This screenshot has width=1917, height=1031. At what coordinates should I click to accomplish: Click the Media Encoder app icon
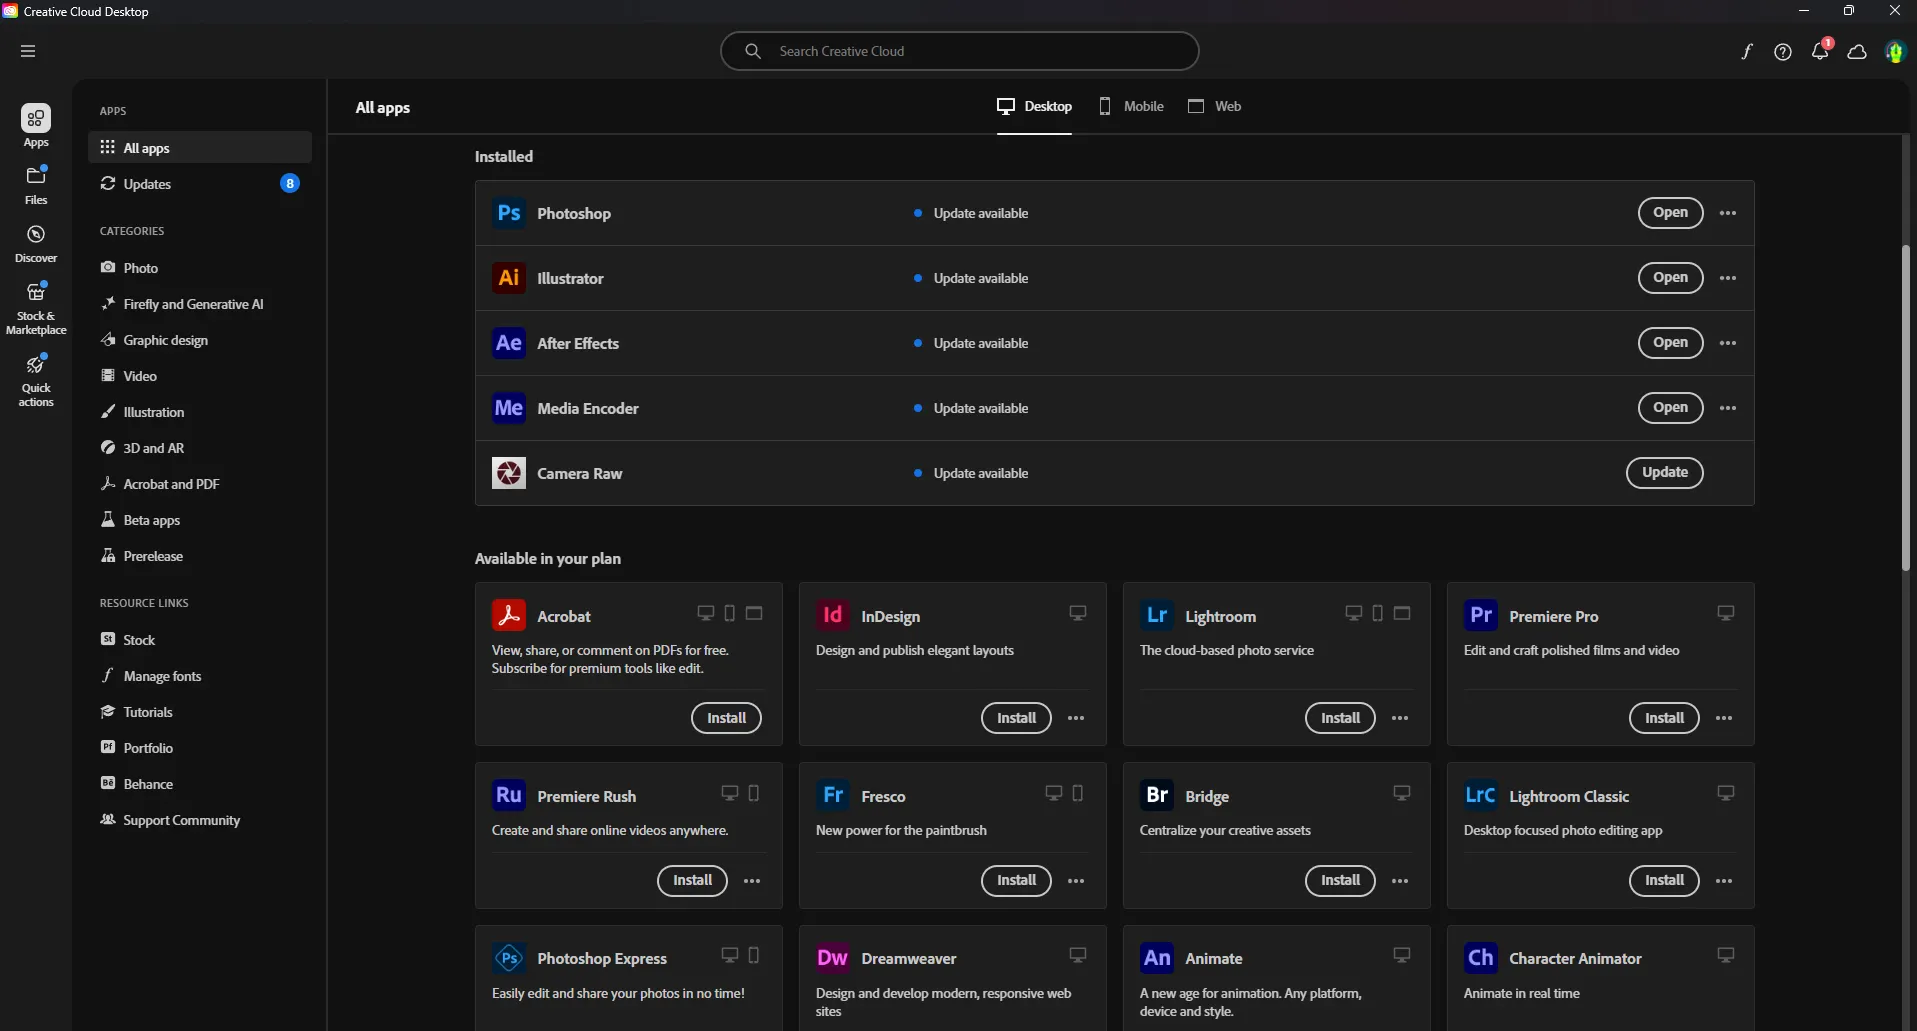(x=509, y=408)
